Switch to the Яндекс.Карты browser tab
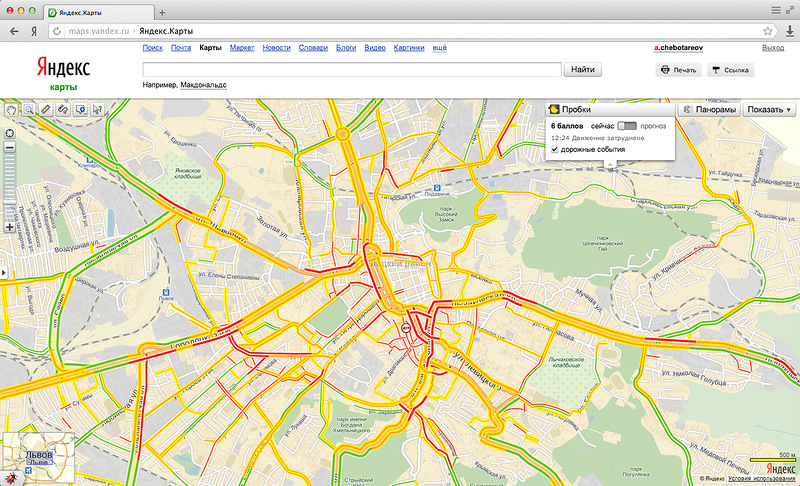The width and height of the screenshot is (800, 486). click(99, 12)
